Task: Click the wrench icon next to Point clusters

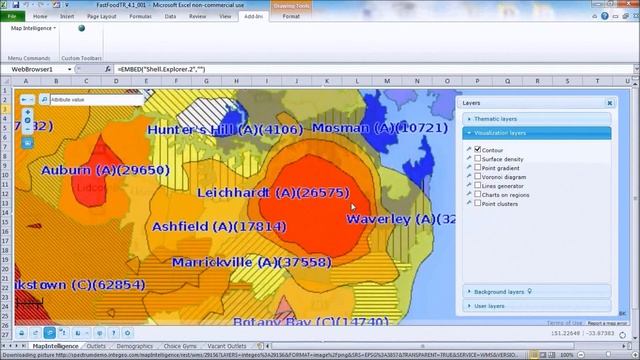Action: pyautogui.click(x=469, y=203)
